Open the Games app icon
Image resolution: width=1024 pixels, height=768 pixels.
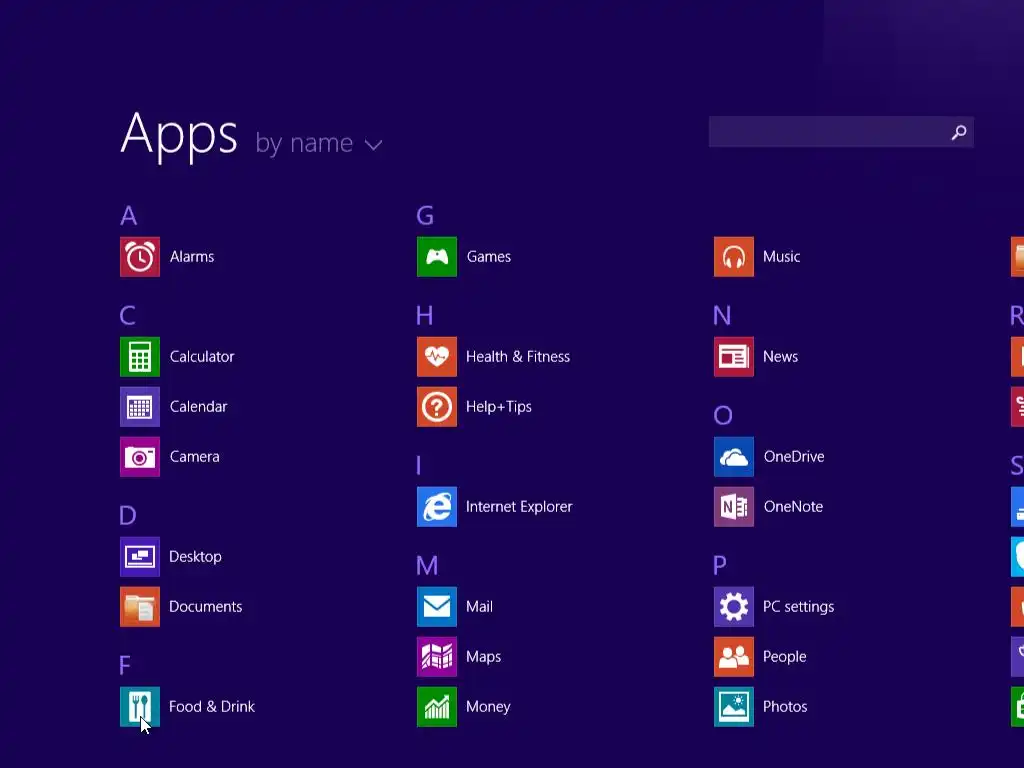pos(437,257)
